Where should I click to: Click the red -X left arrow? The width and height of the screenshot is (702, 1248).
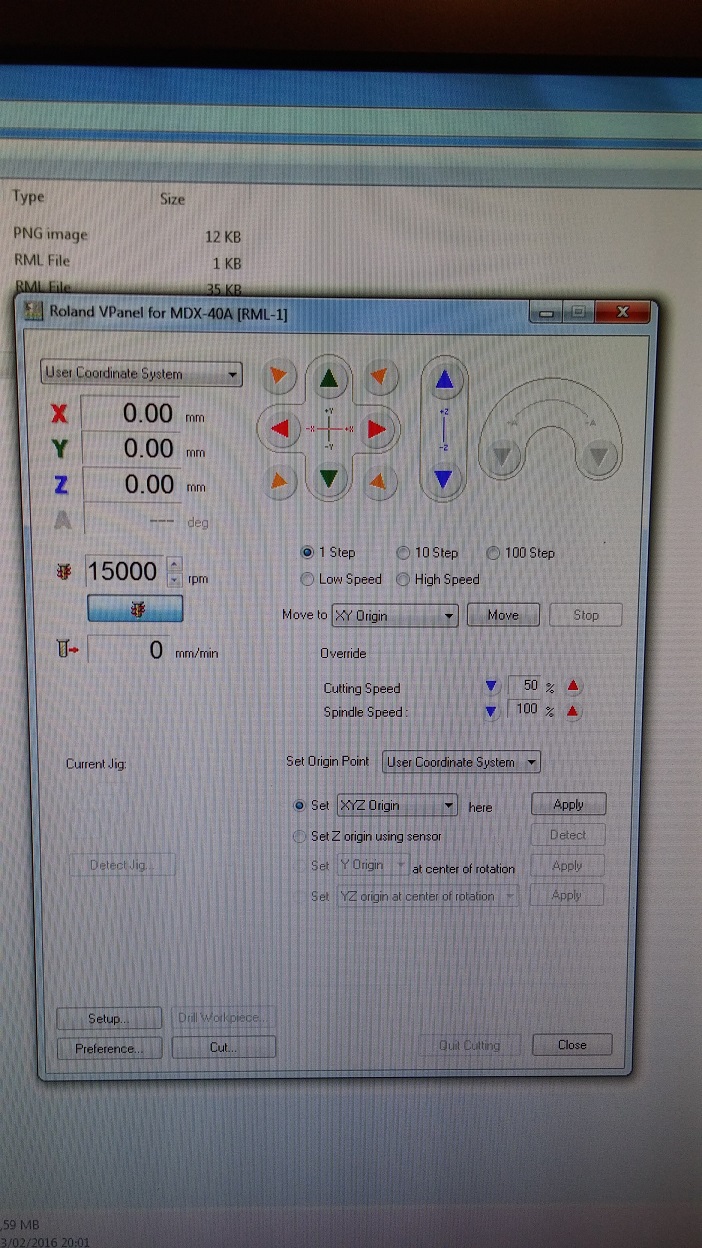(281, 430)
